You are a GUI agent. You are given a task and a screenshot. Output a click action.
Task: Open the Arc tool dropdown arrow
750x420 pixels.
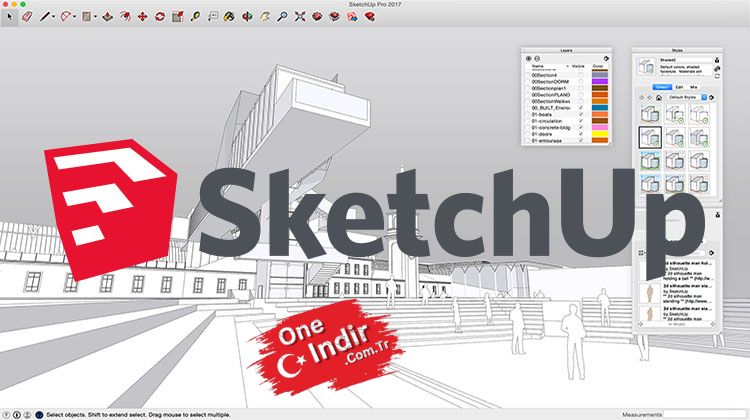[74, 17]
